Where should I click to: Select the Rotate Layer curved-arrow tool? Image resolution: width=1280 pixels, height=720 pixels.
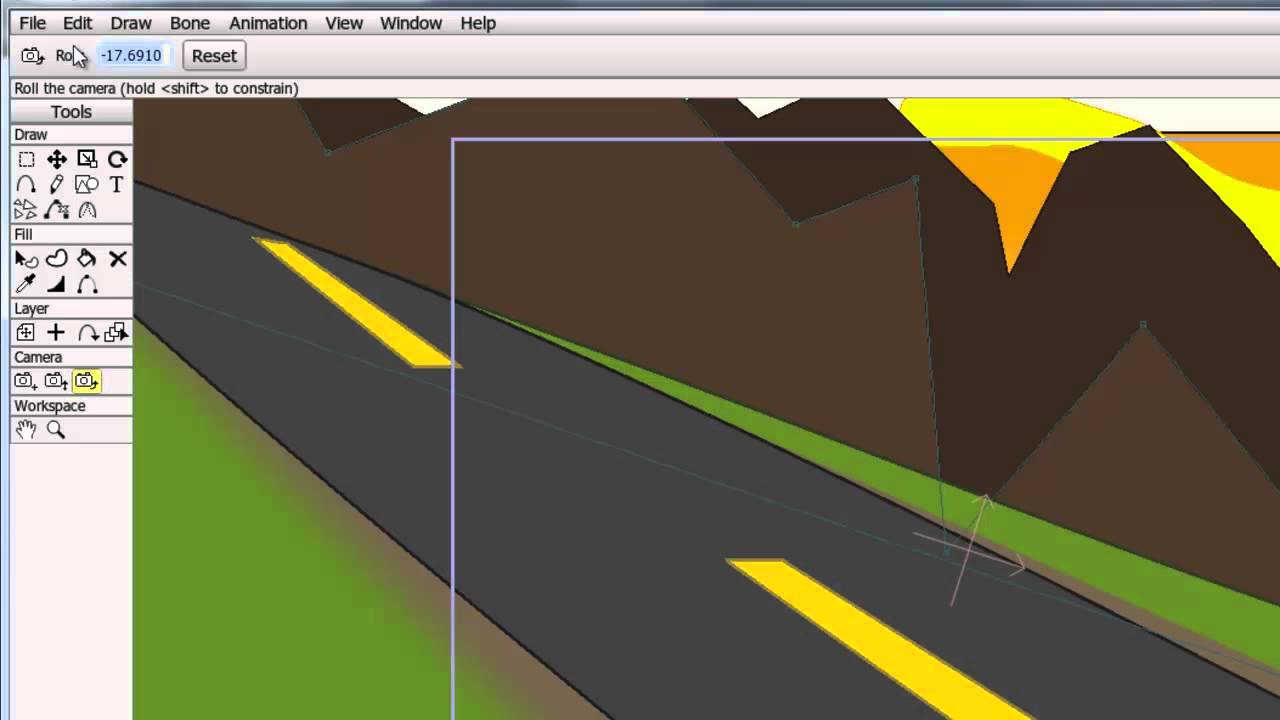tap(87, 333)
